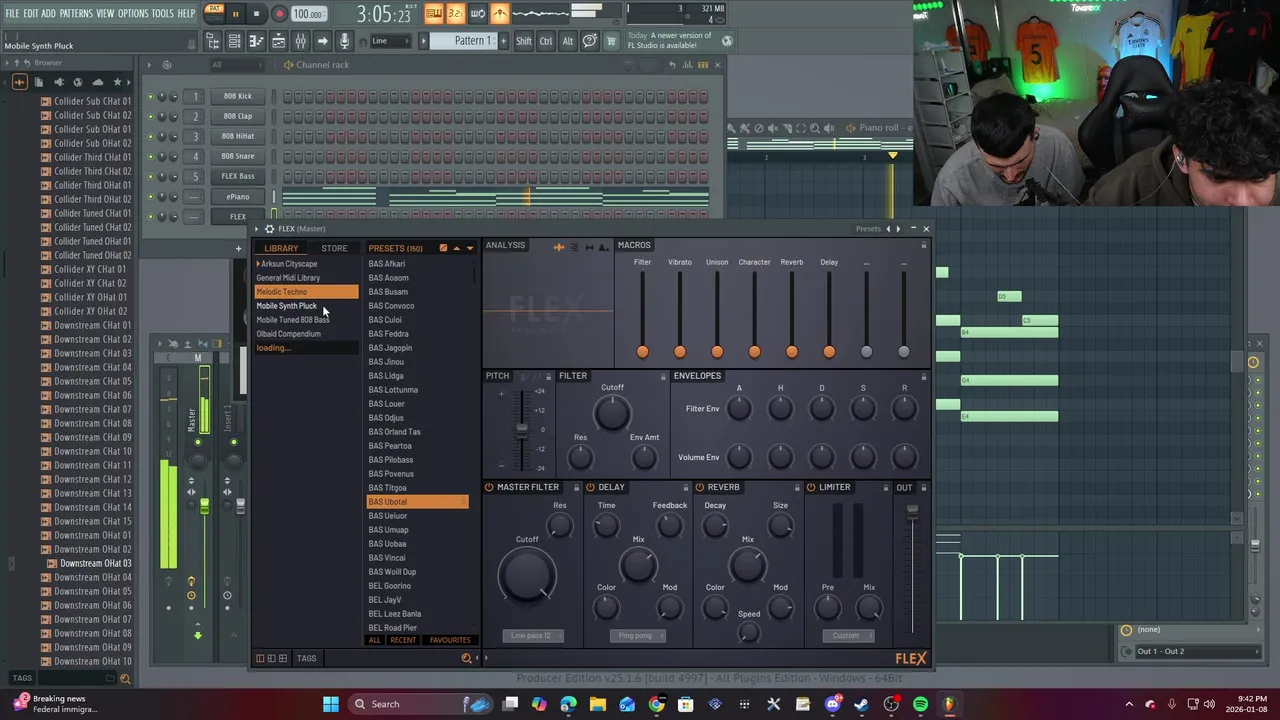Screen dimensions: 1280x720
Task: Open the Line snap dropdown in toolbar
Action: coord(389,41)
